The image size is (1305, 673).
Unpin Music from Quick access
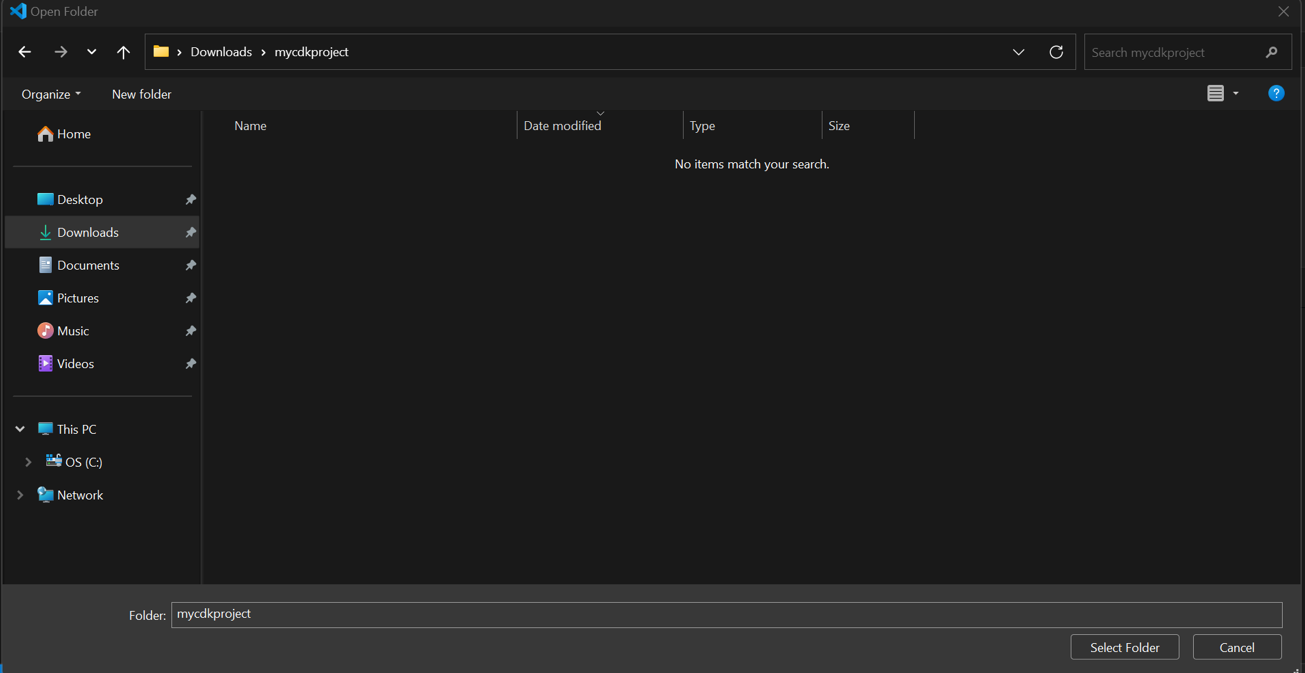[x=190, y=330]
